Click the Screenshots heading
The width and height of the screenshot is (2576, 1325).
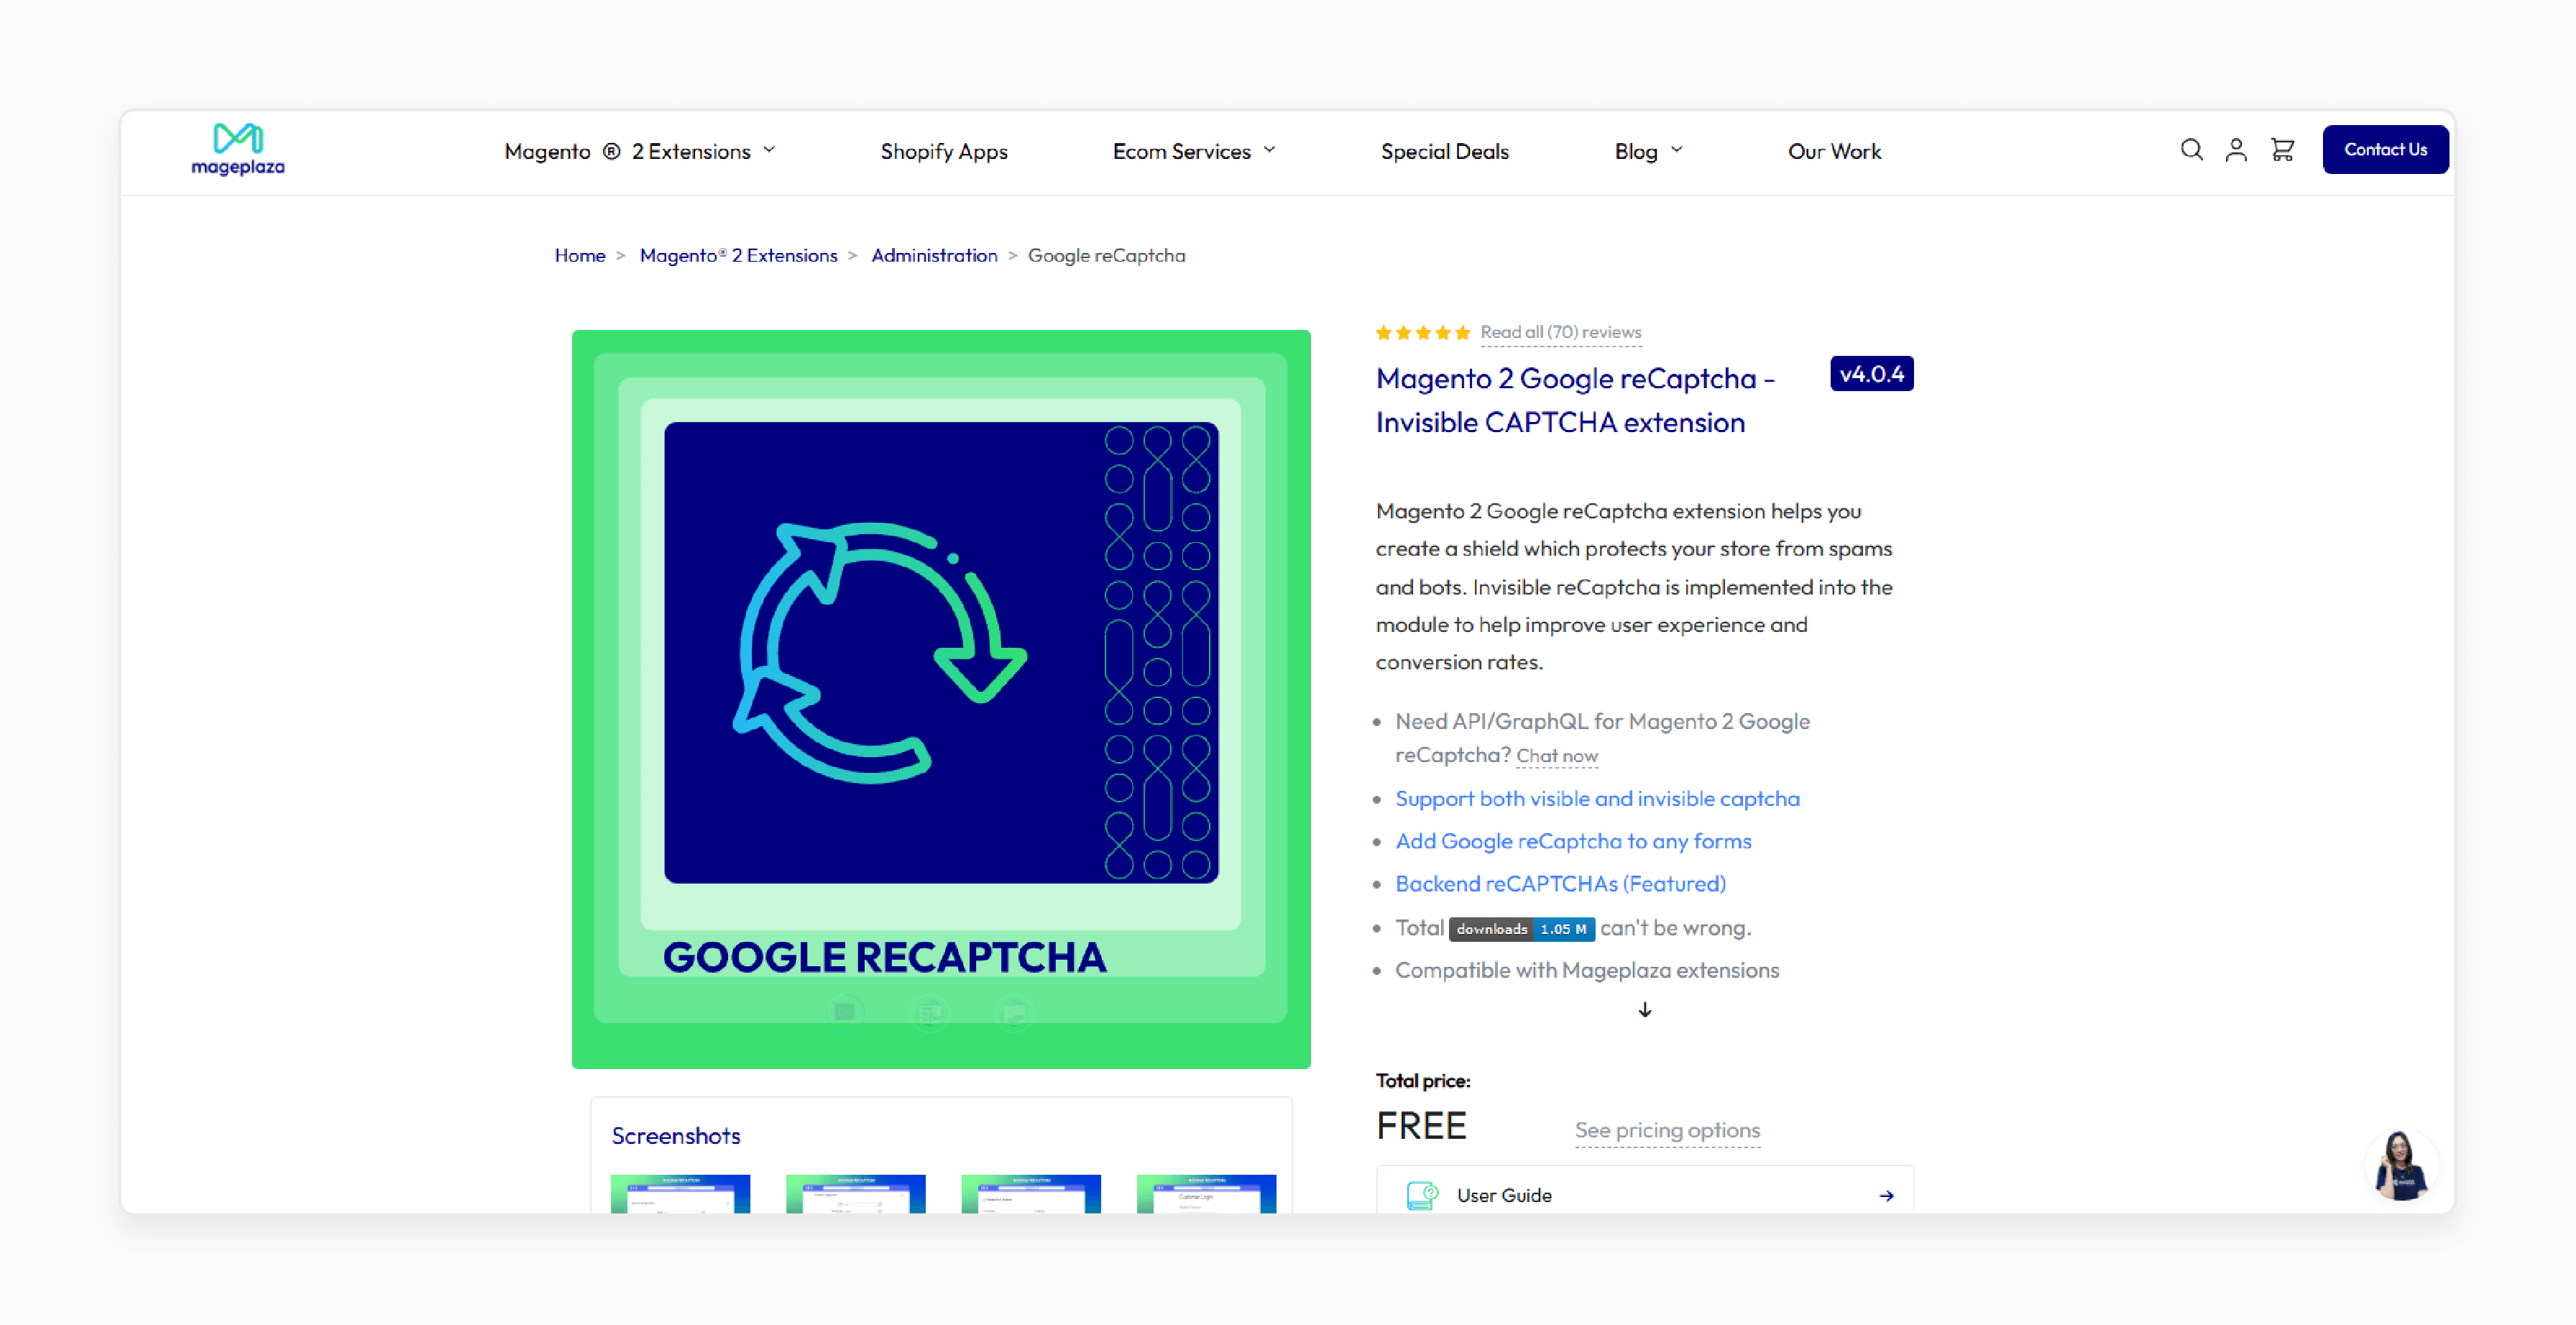(x=676, y=1136)
